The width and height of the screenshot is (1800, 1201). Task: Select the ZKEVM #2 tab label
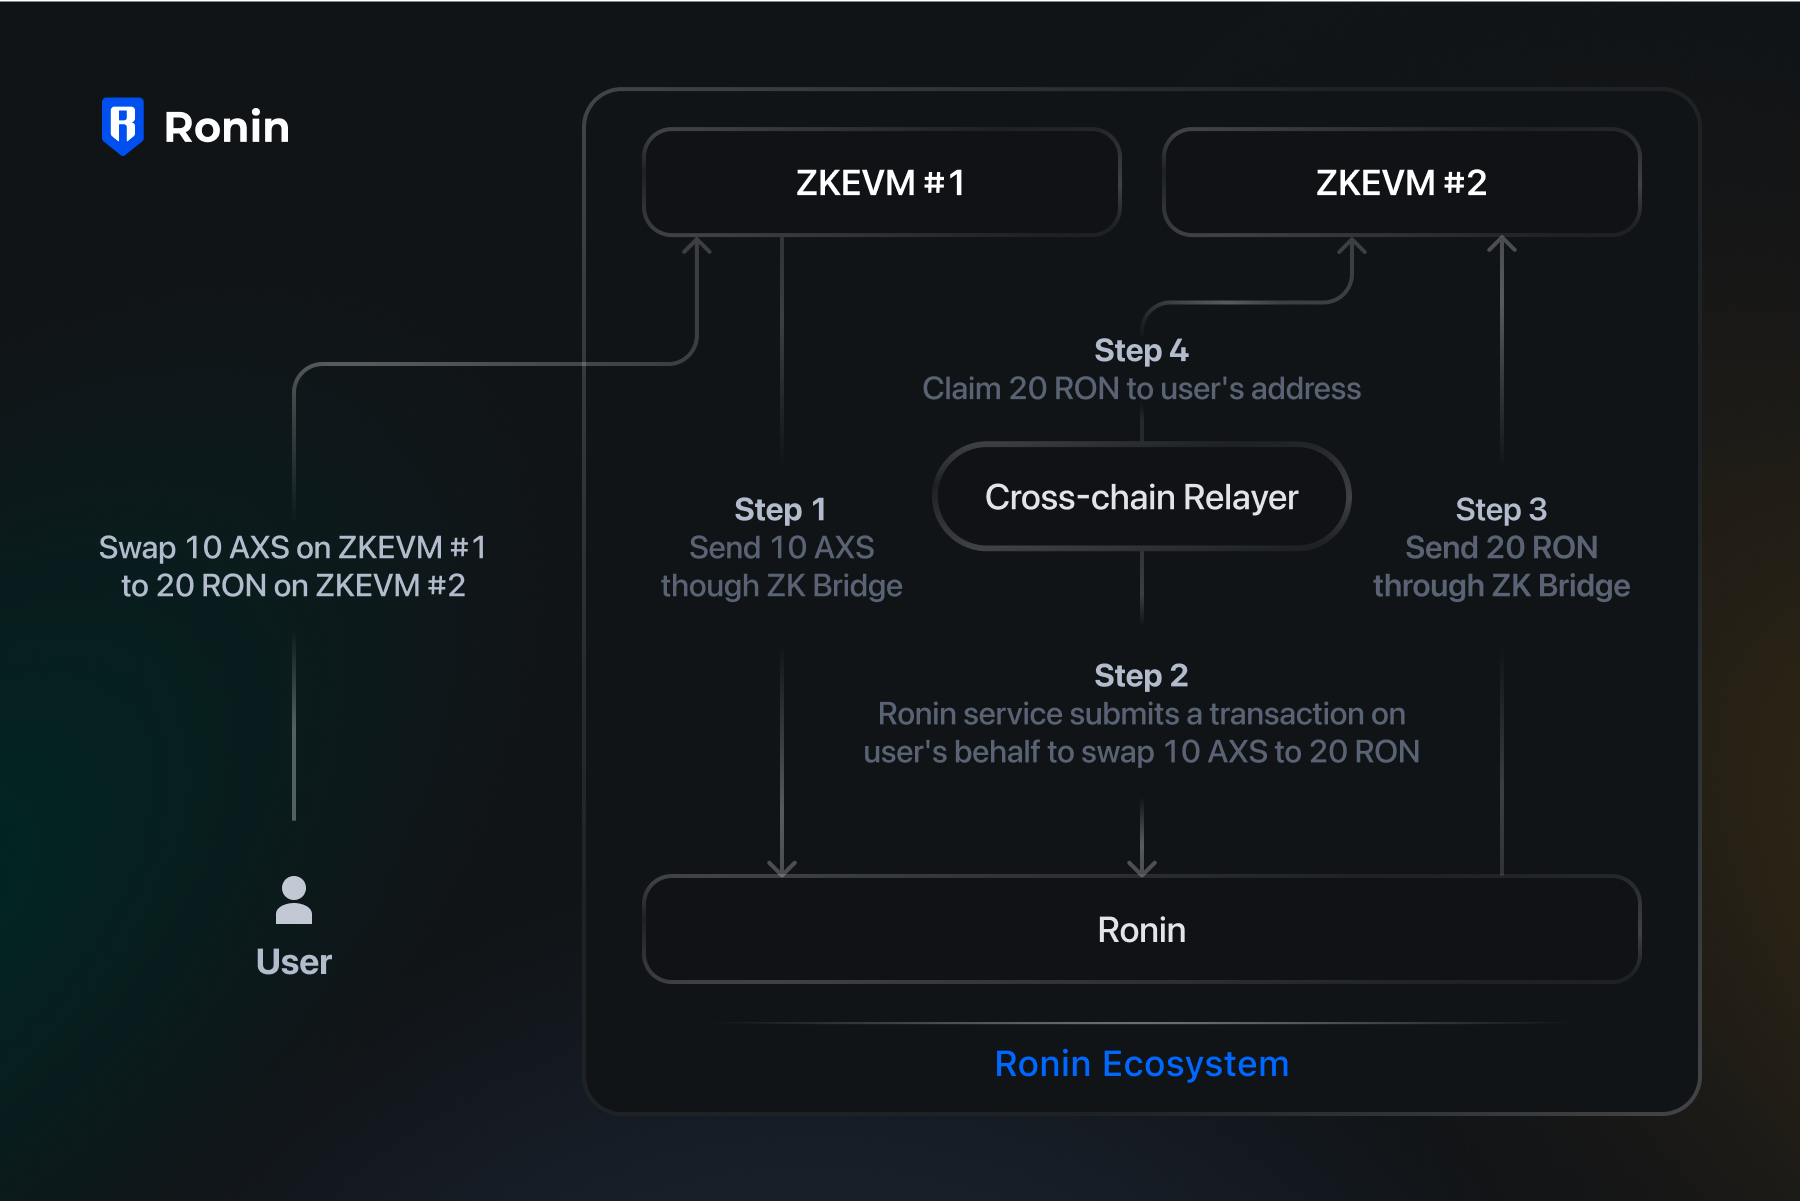click(1400, 183)
